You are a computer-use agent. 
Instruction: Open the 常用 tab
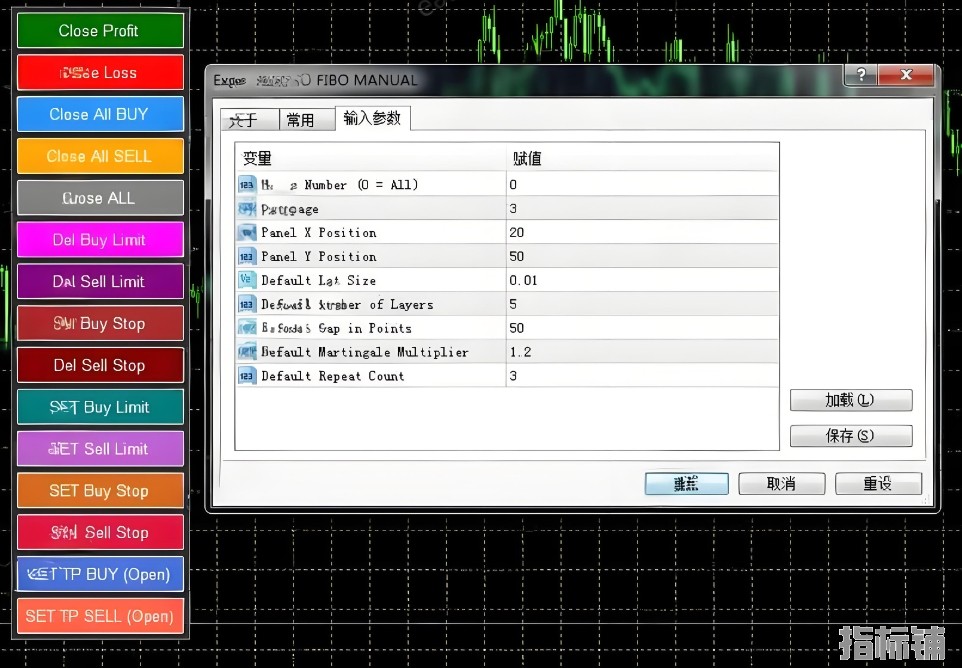coord(300,120)
